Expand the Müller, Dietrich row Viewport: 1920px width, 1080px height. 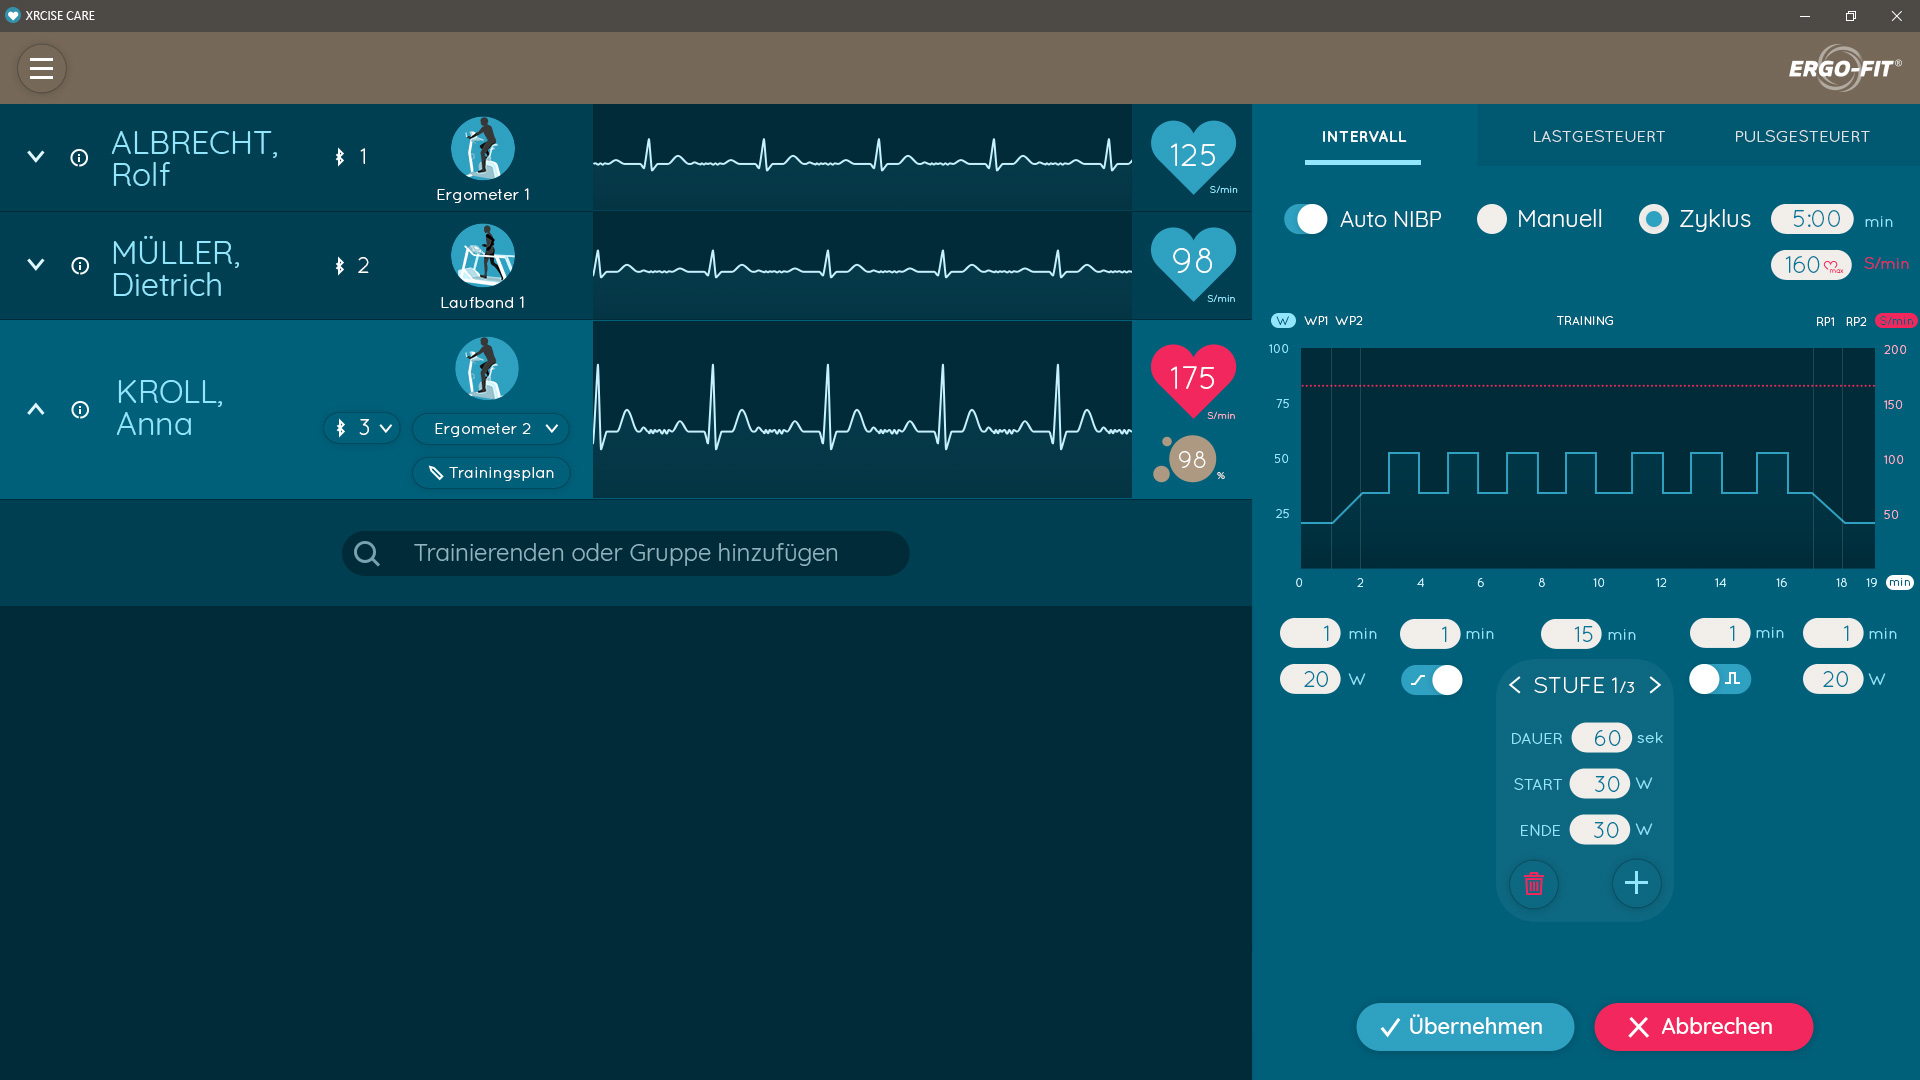36,265
